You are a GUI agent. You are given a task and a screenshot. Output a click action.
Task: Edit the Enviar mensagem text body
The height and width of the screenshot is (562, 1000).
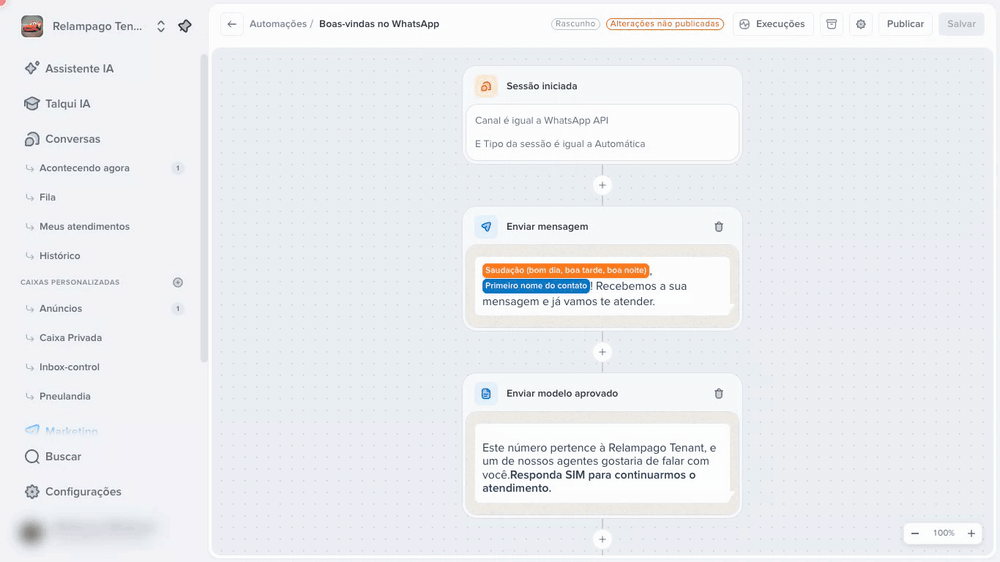[x=602, y=286]
